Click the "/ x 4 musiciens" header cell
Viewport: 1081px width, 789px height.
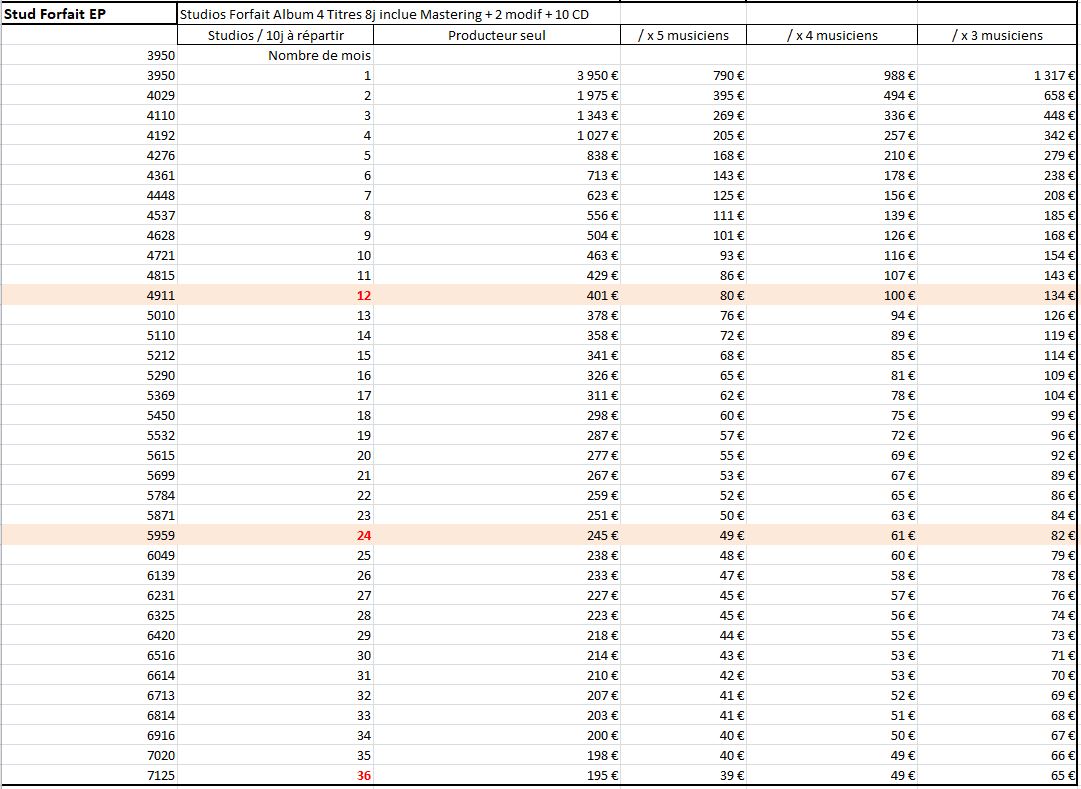(x=832, y=35)
